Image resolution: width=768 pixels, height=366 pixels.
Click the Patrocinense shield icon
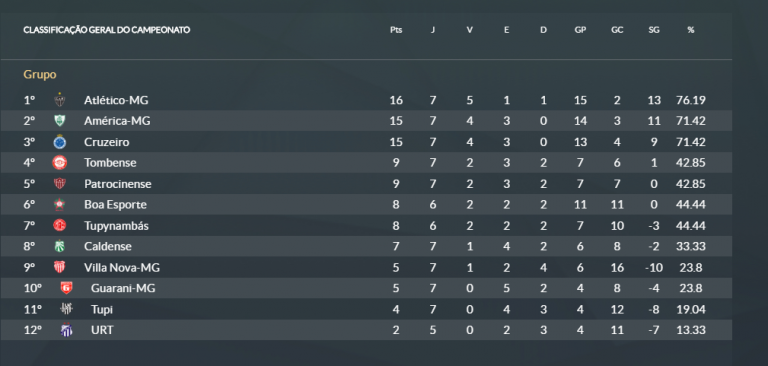pos(60,183)
